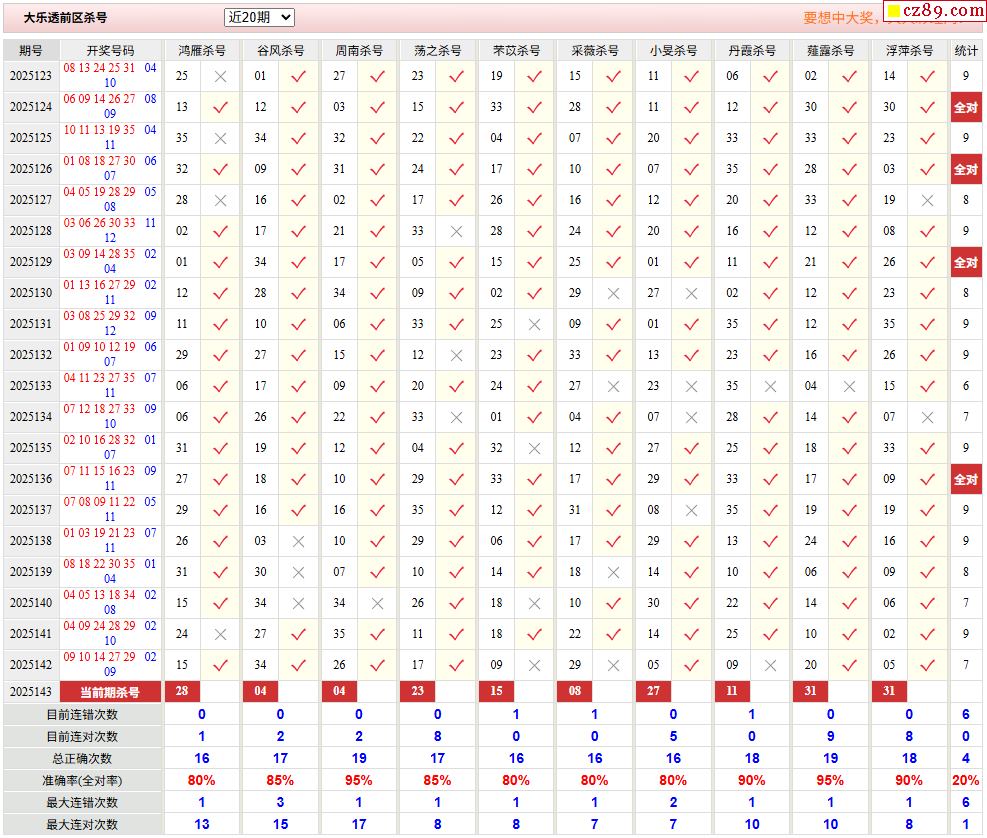Screen dimensions: 987x838
Task: Click the red 28 current number under 鸿雁杀号
Action: click(x=182, y=692)
